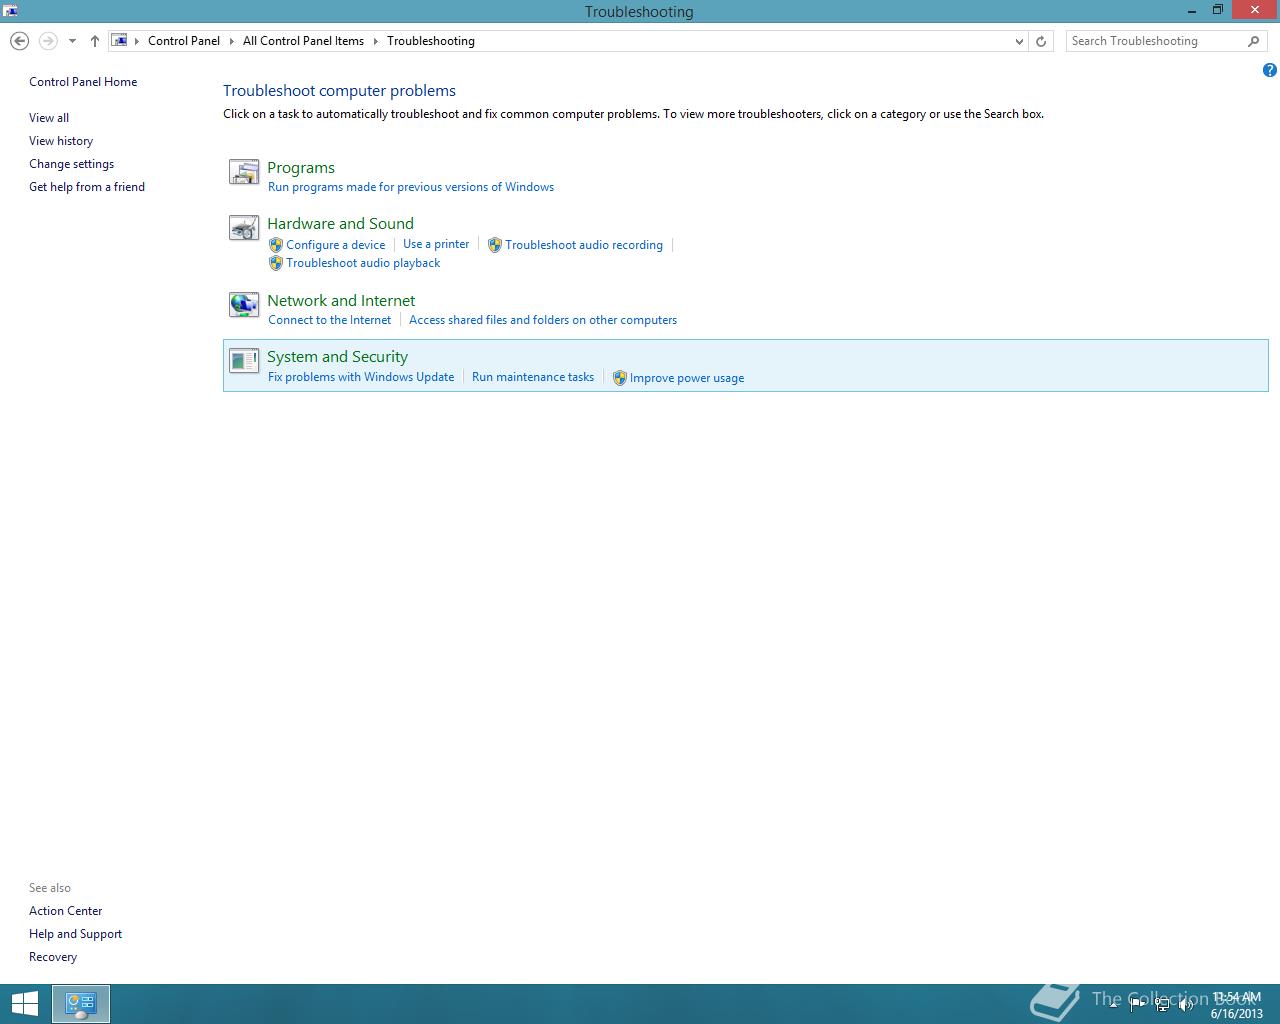The image size is (1280, 1024).
Task: Click the taskbar clock and date
Action: coord(1237,1005)
